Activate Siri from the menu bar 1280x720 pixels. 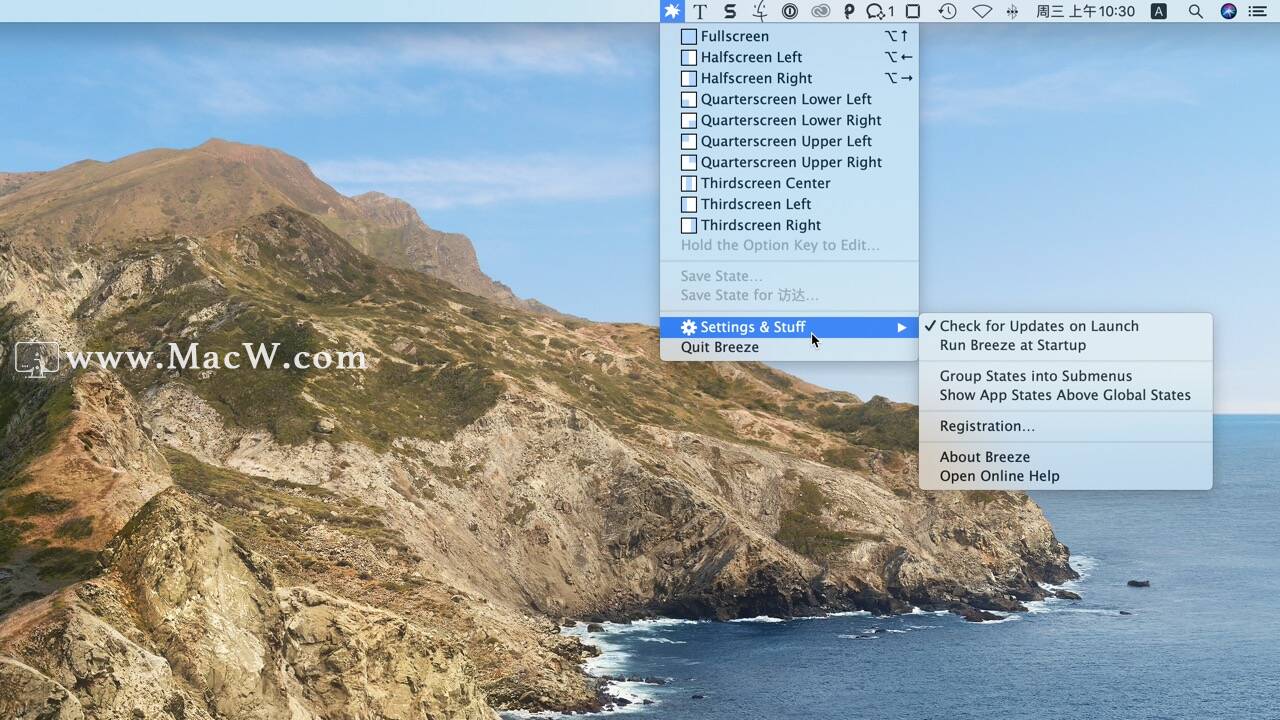pos(1229,11)
